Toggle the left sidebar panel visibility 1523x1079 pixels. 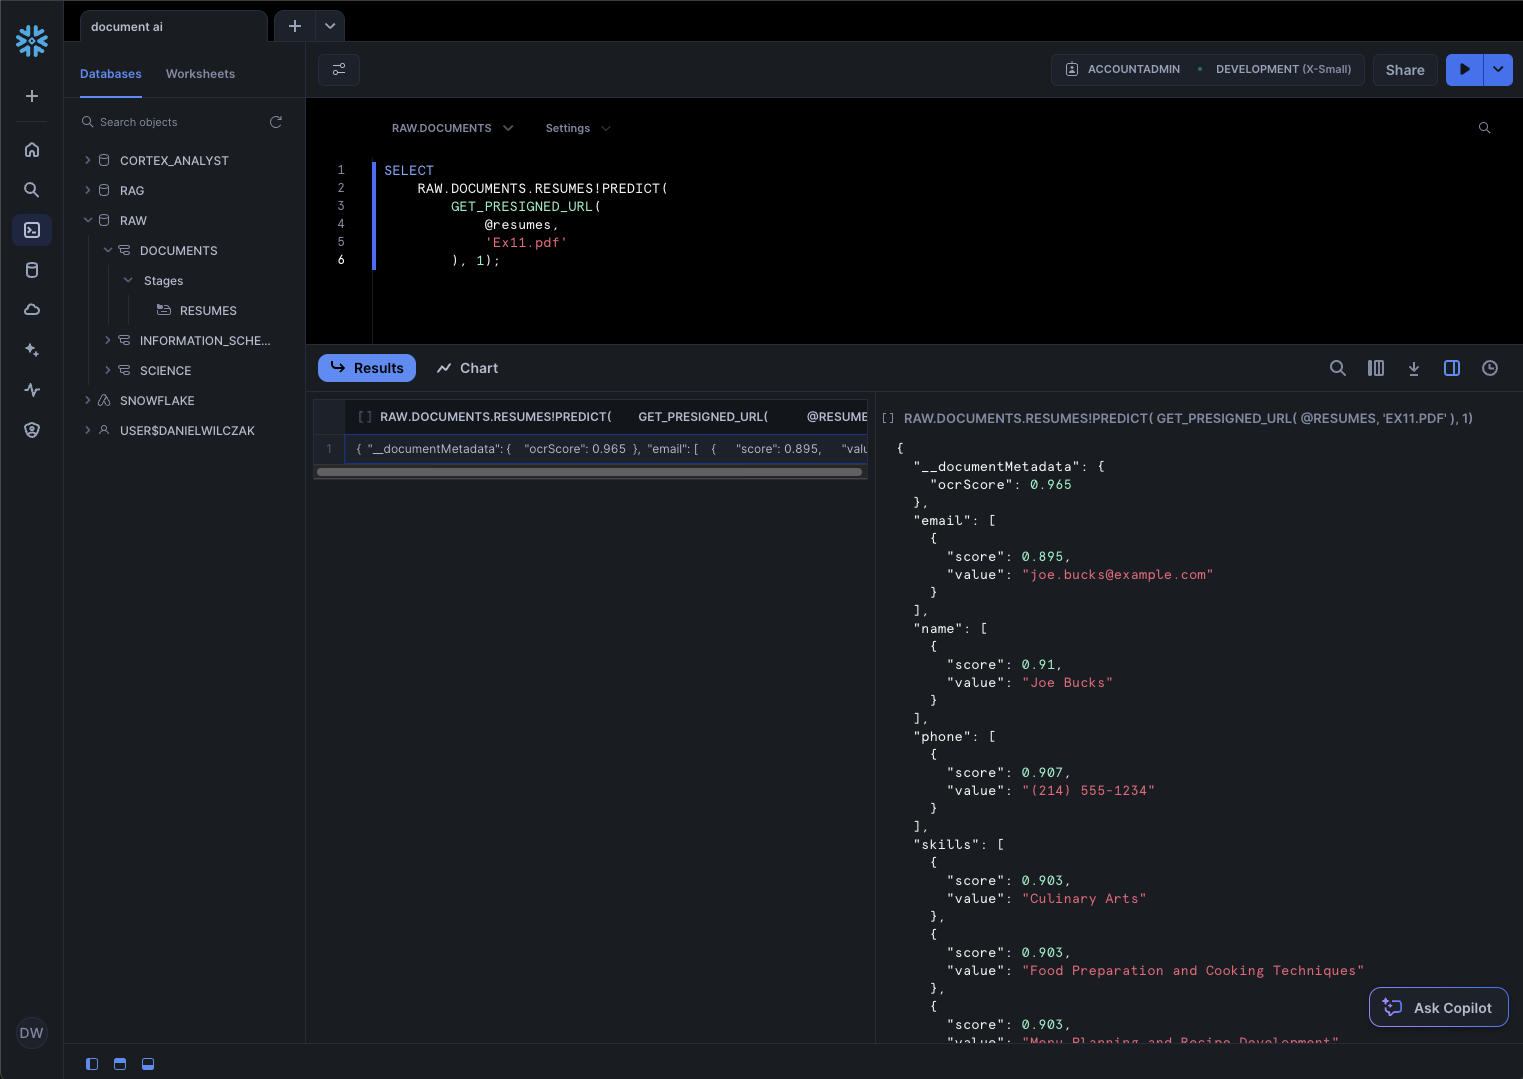(92, 1064)
